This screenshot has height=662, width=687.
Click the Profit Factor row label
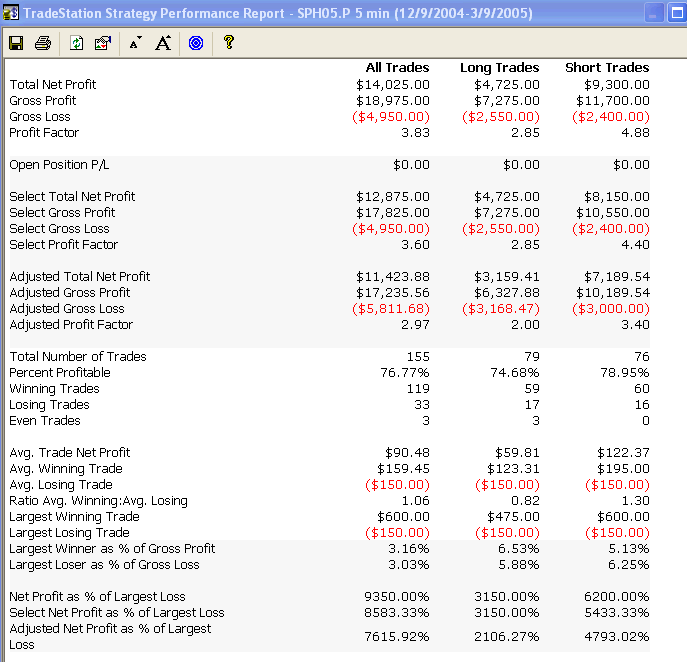click(x=44, y=132)
